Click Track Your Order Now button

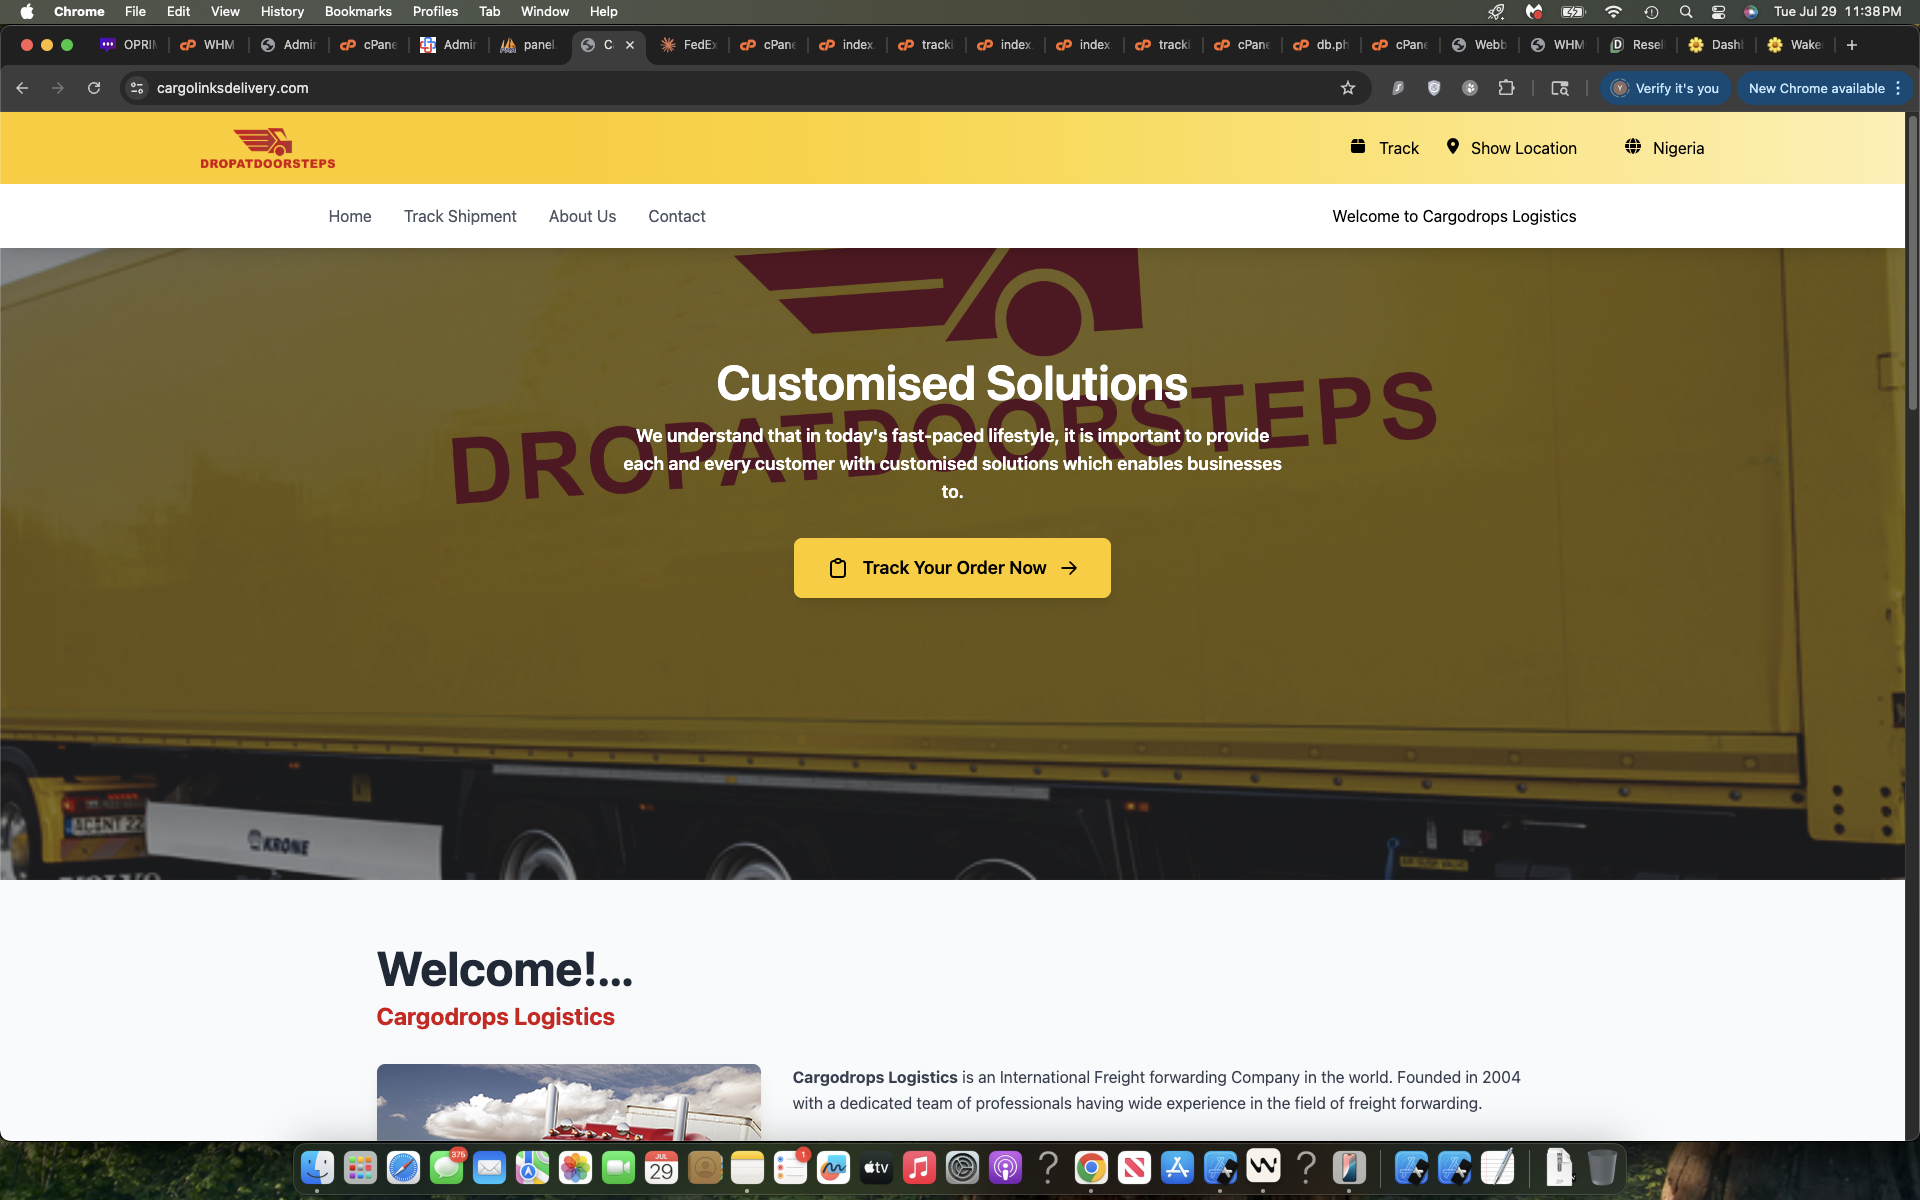952,568
